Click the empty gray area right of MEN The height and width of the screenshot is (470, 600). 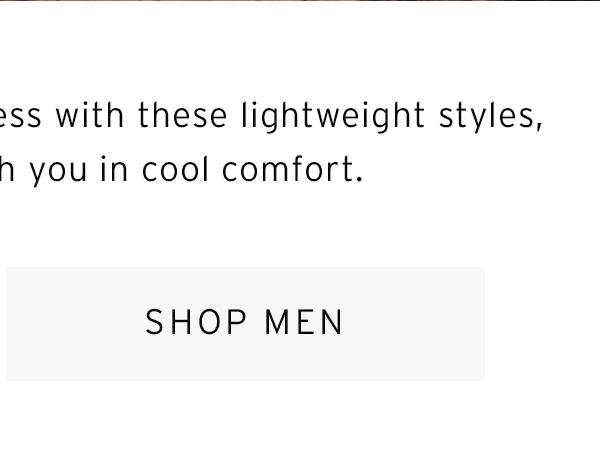point(414,324)
